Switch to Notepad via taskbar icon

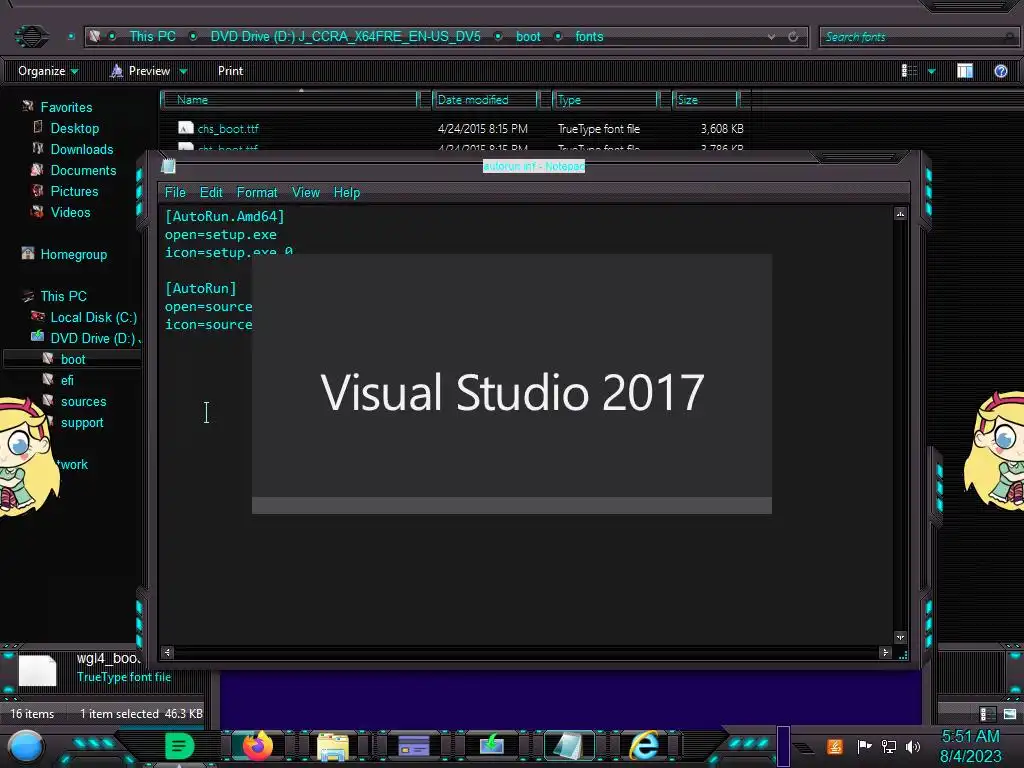[568, 746]
